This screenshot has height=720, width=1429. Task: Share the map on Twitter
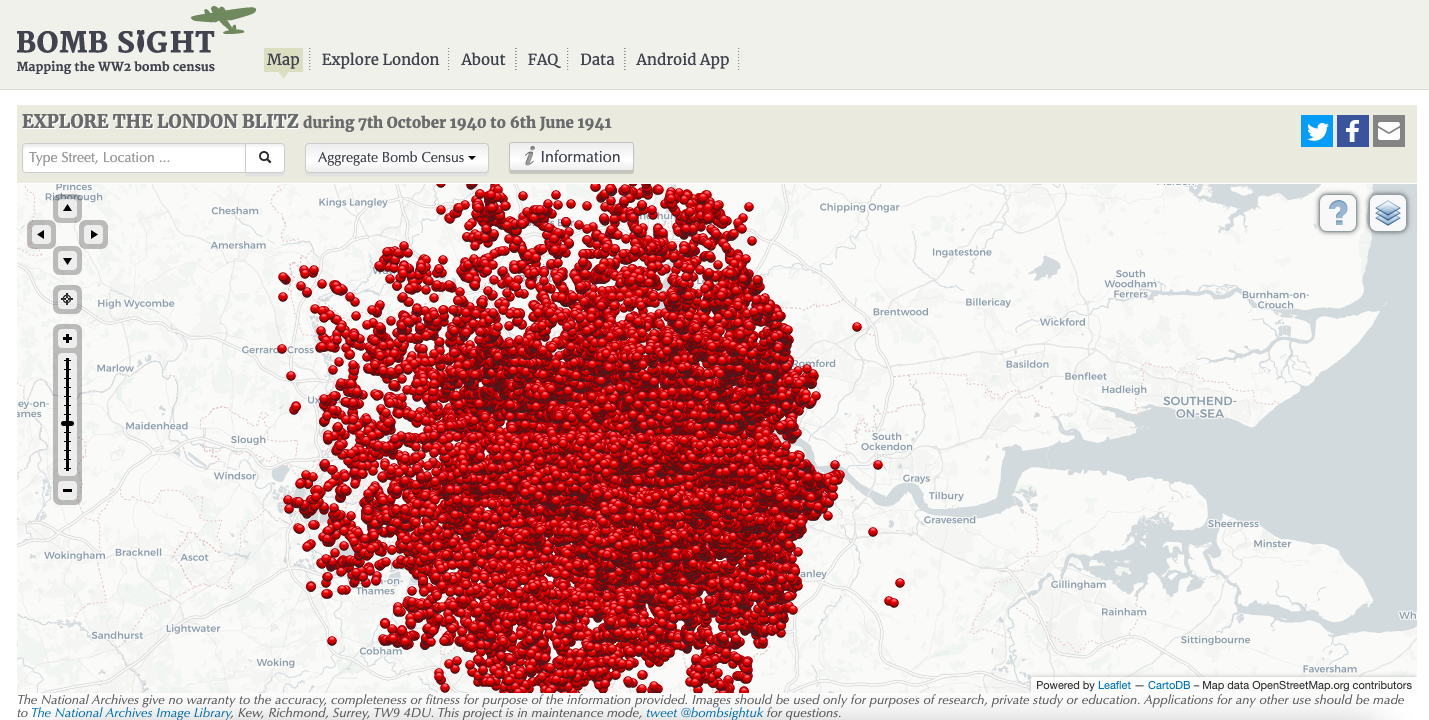pyautogui.click(x=1317, y=131)
